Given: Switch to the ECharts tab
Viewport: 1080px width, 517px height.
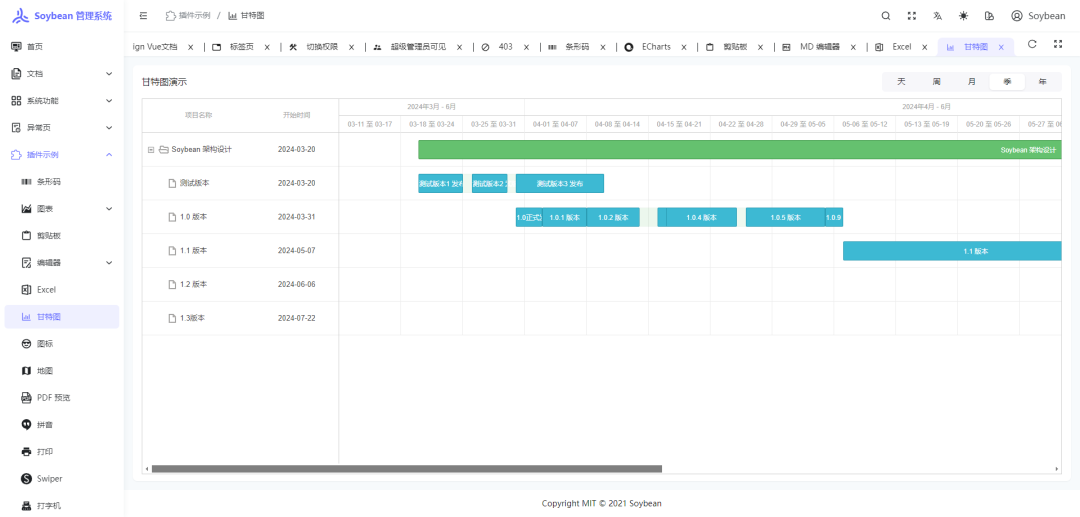Looking at the screenshot, I should [656, 47].
